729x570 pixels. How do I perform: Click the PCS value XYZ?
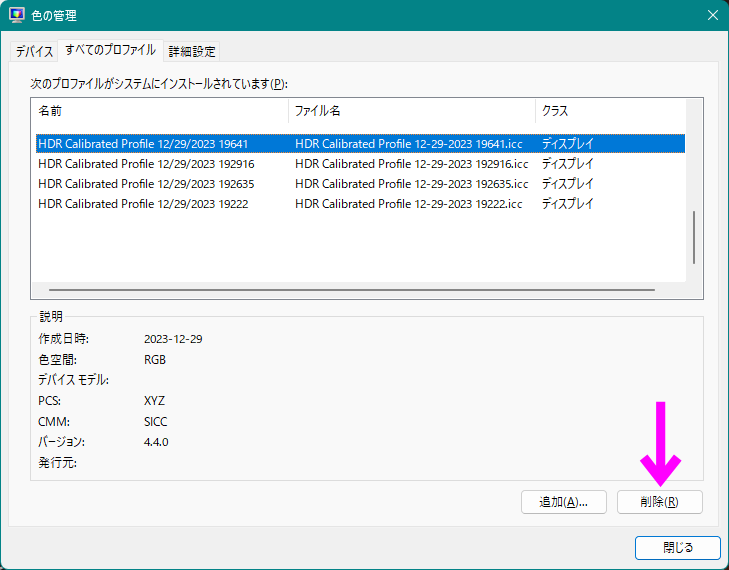[x=154, y=401]
